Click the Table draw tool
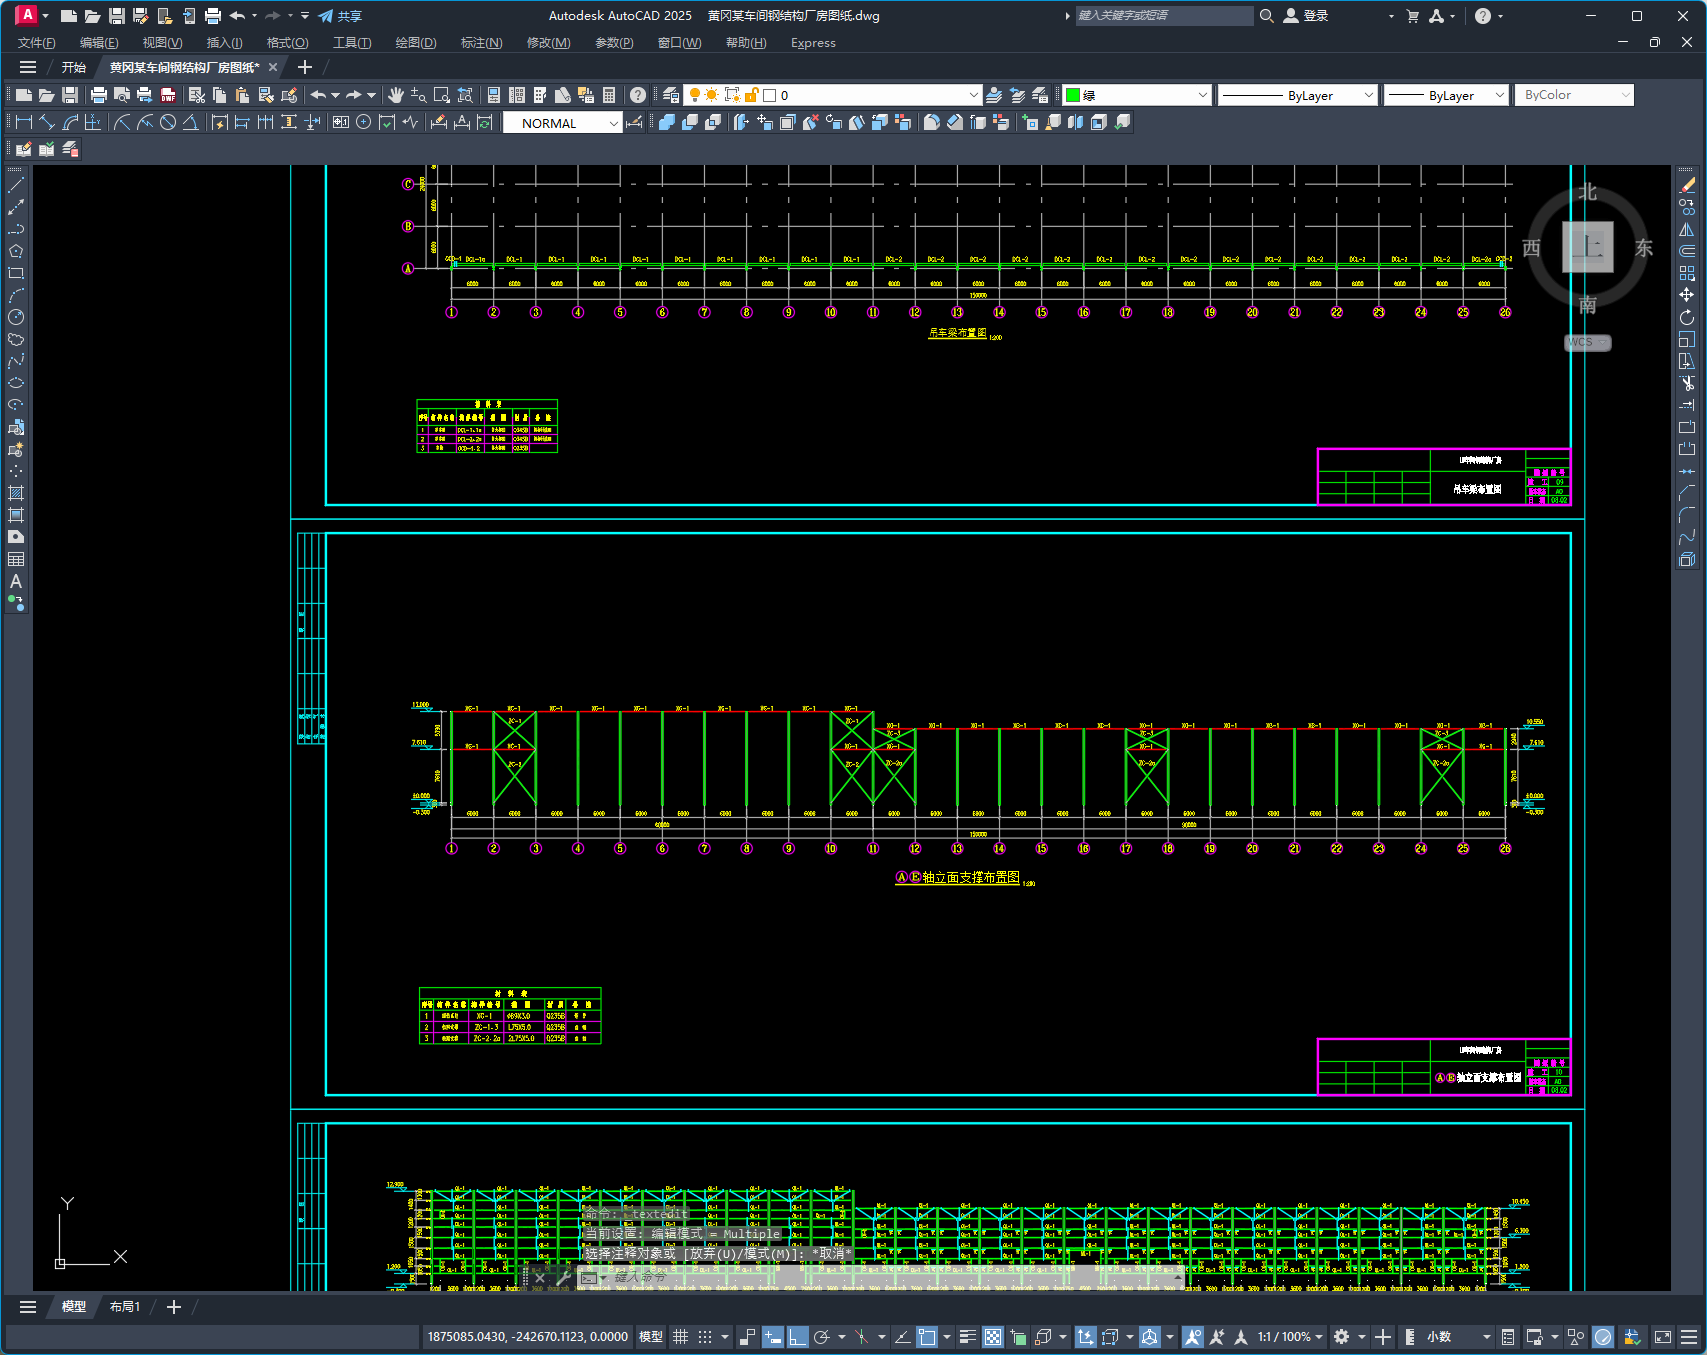The image size is (1707, 1355). pyautogui.click(x=16, y=559)
